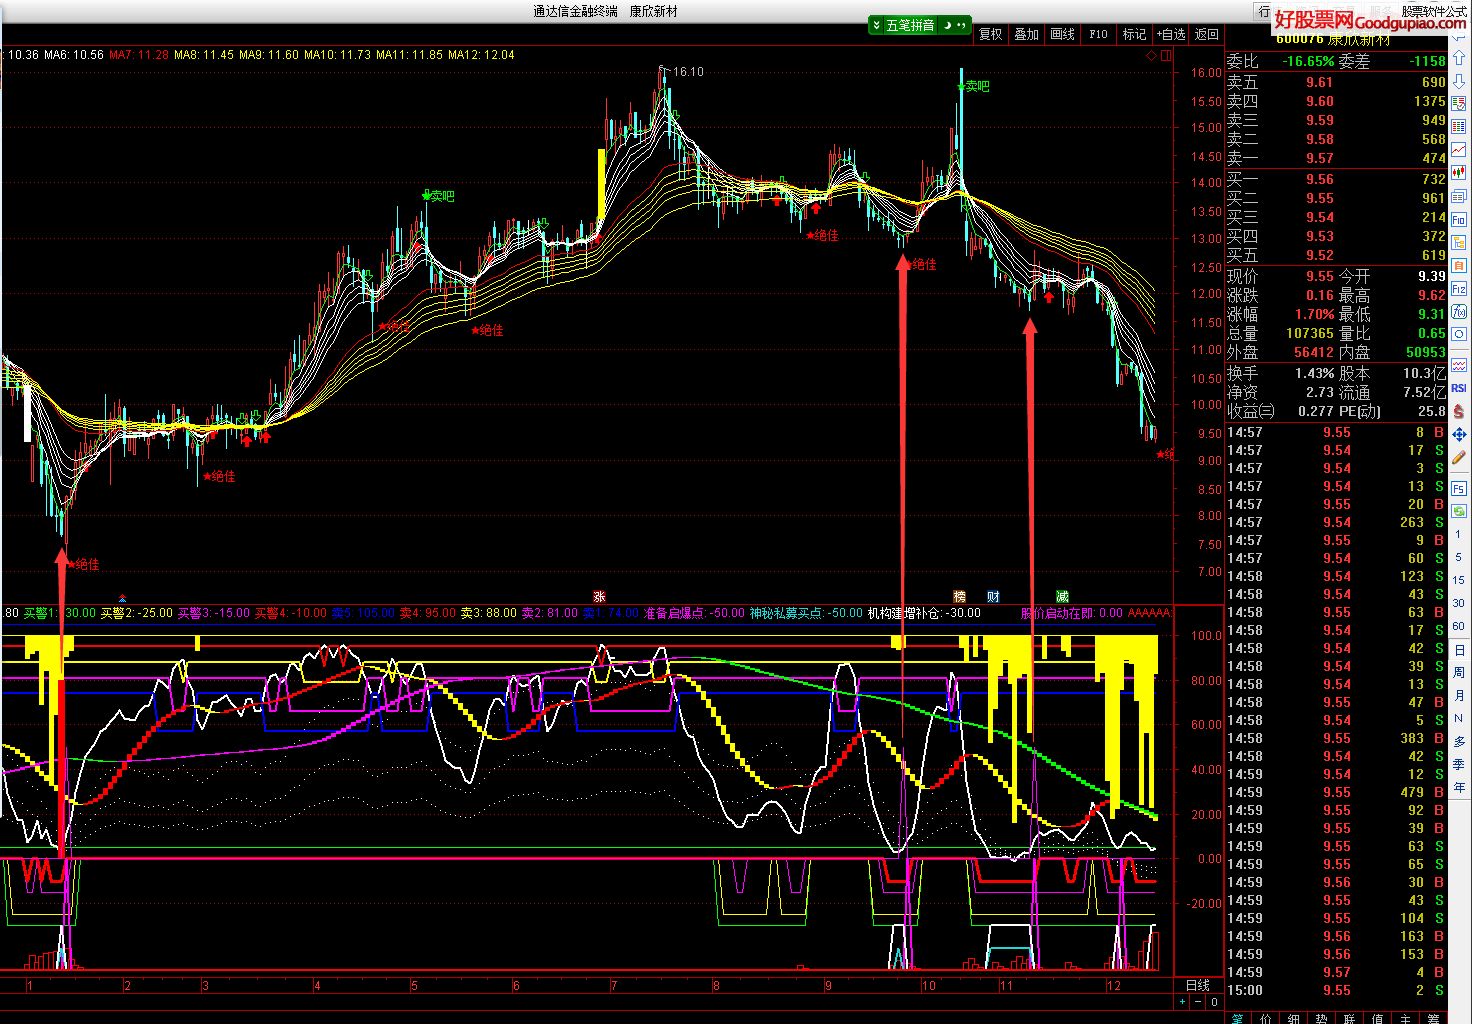Open the F10 company info sidebar icon
Image resolution: width=1472 pixels, height=1024 pixels.
pos(1458,219)
